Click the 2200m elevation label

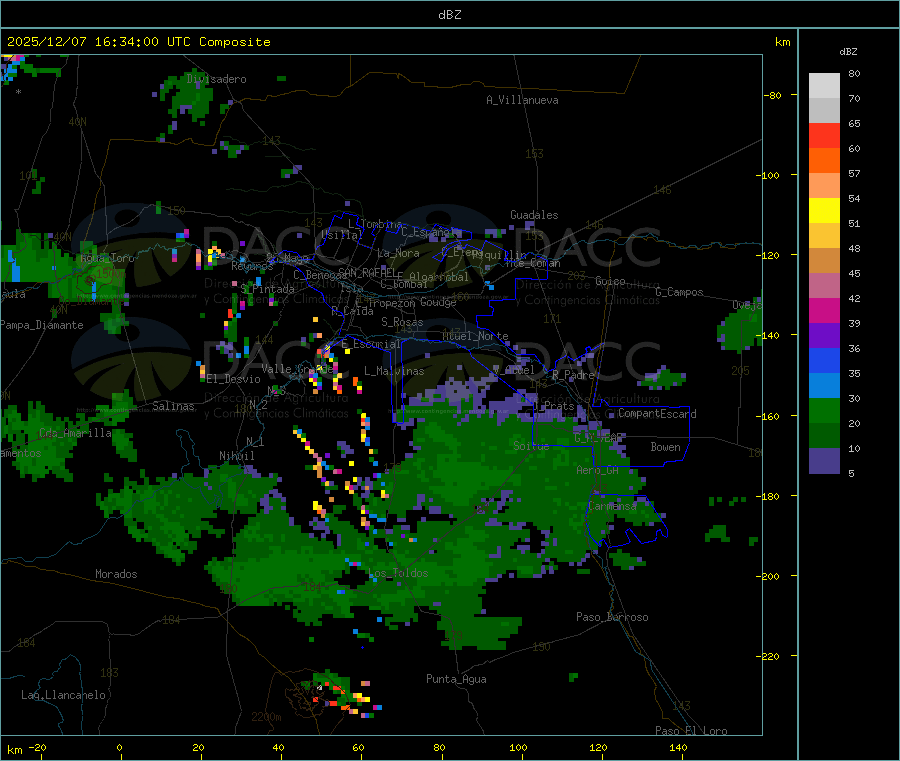click(266, 717)
